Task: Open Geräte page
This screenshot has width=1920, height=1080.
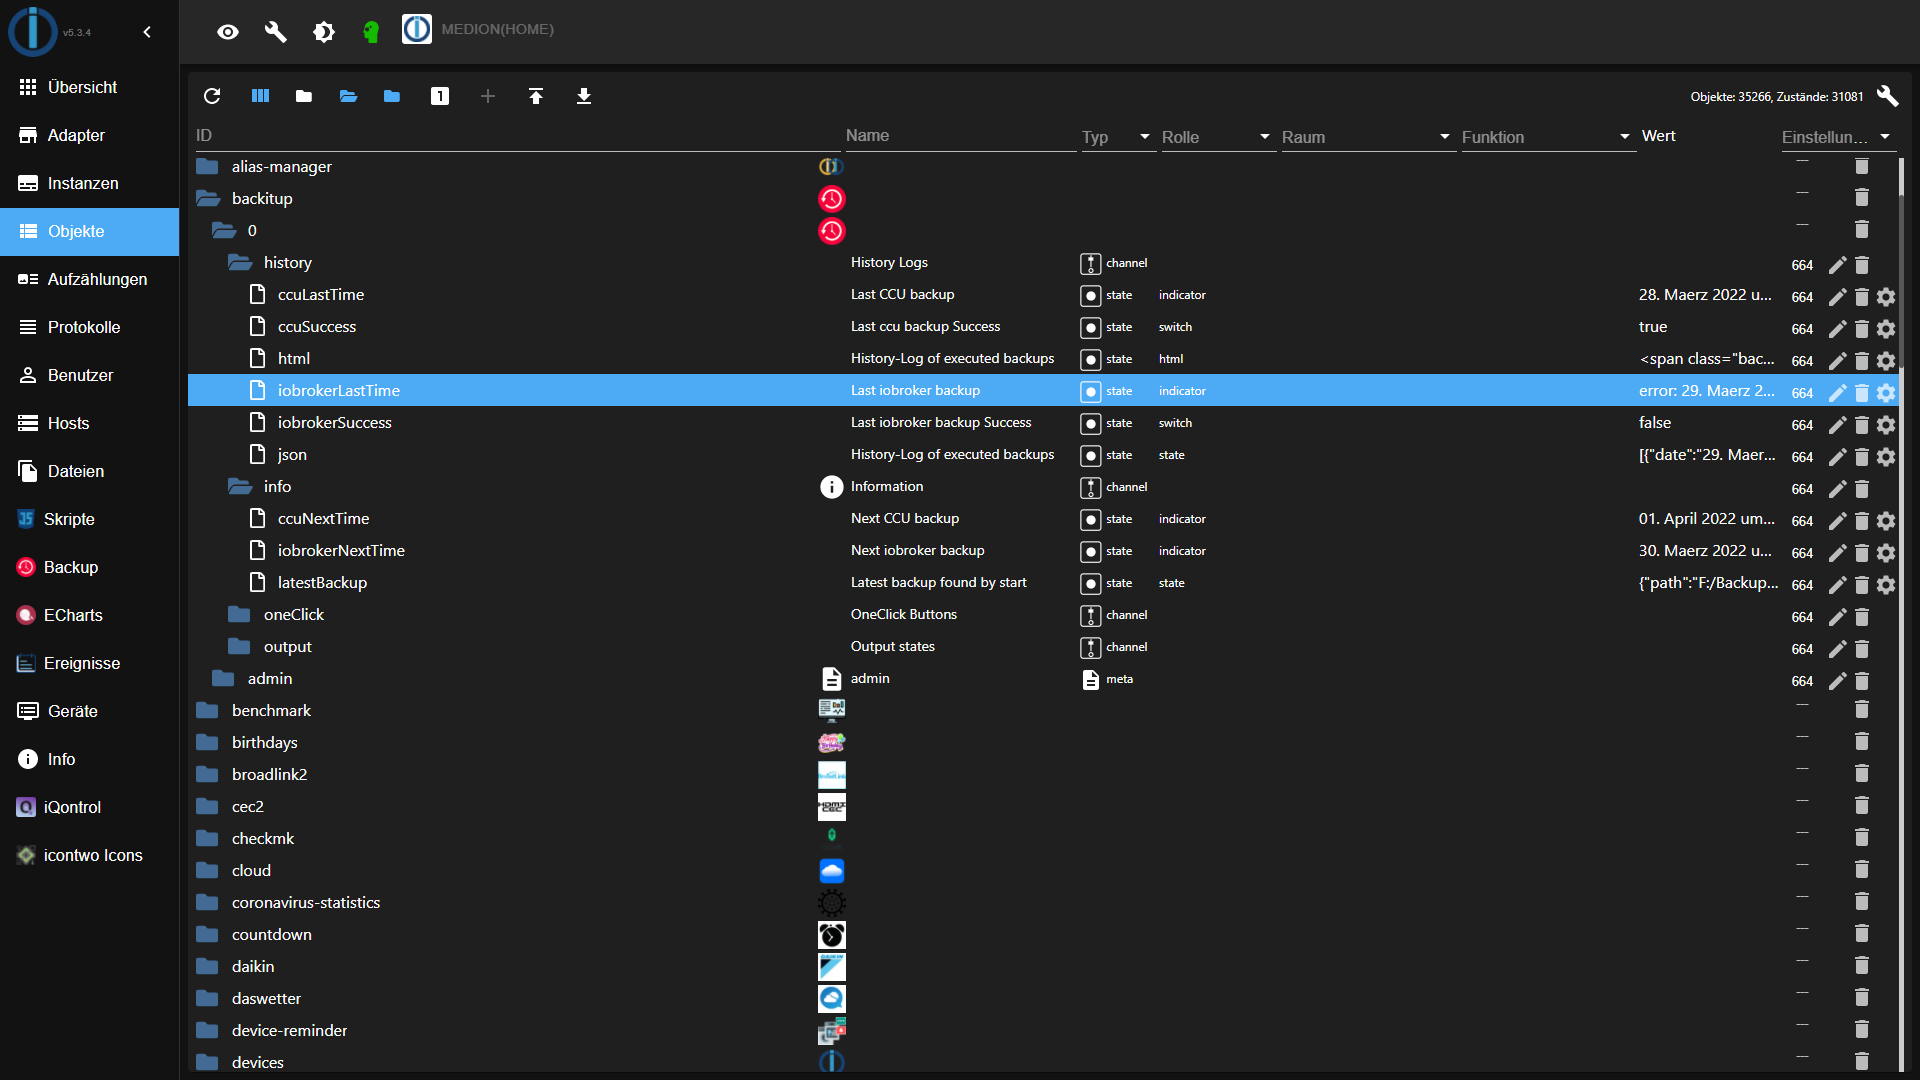Action: click(x=90, y=711)
